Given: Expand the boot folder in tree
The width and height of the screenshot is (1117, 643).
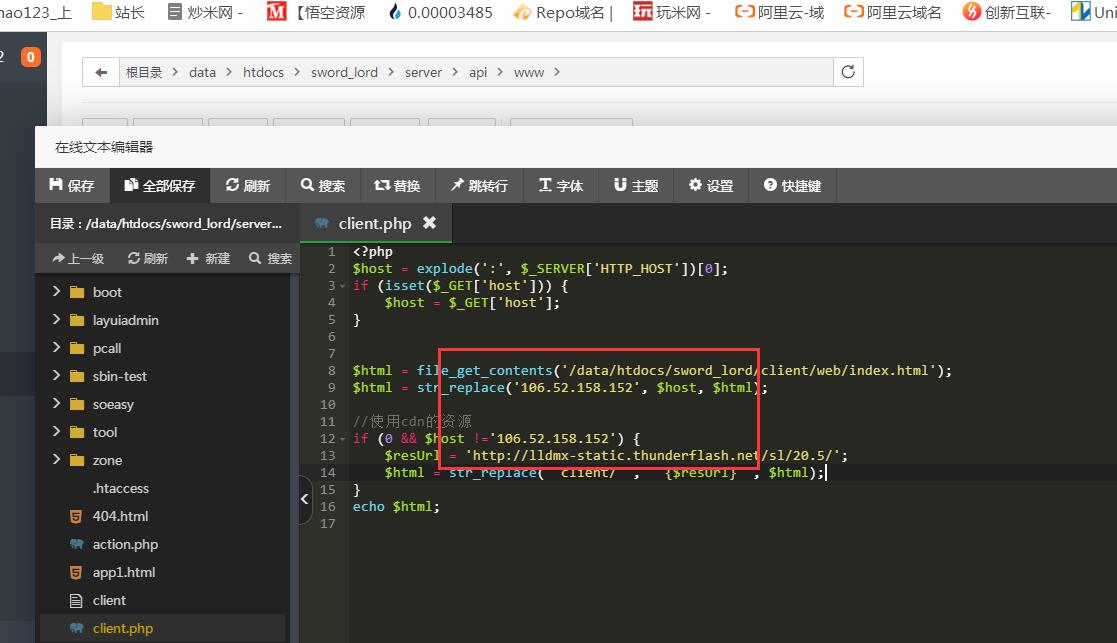Looking at the screenshot, I should (x=57, y=292).
